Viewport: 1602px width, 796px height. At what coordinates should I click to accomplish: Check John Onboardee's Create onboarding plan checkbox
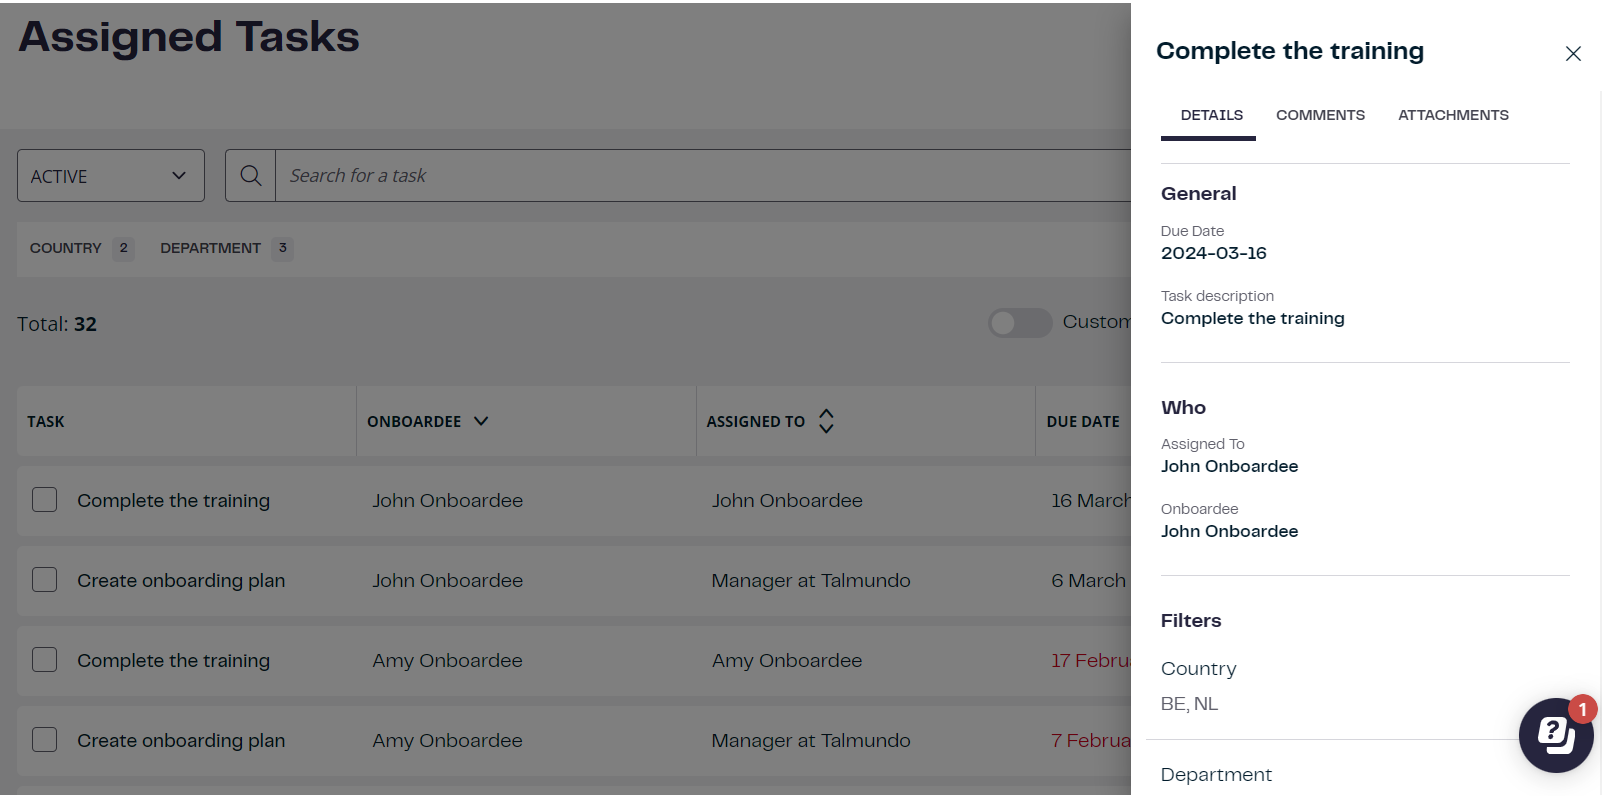tap(44, 580)
